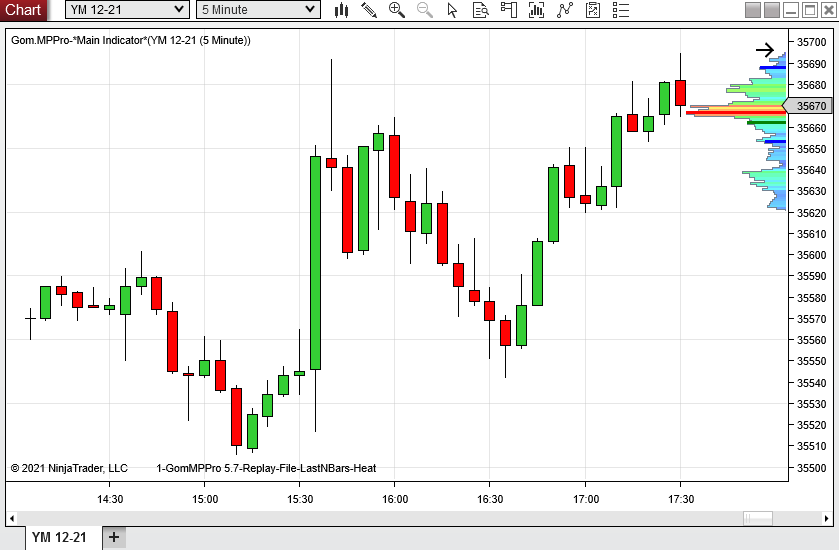Click the 35670 current price marker
Viewport: 839px width, 550px height.
coord(808,106)
